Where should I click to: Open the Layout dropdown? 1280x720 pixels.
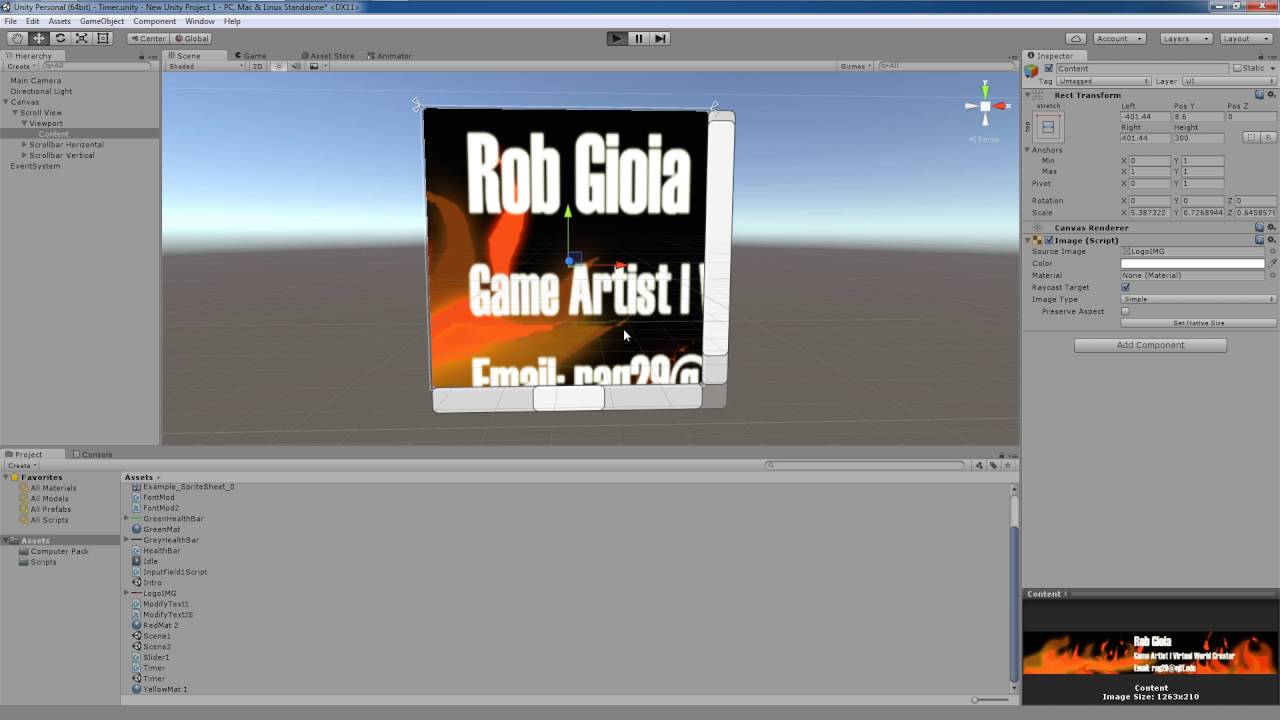pos(1246,38)
